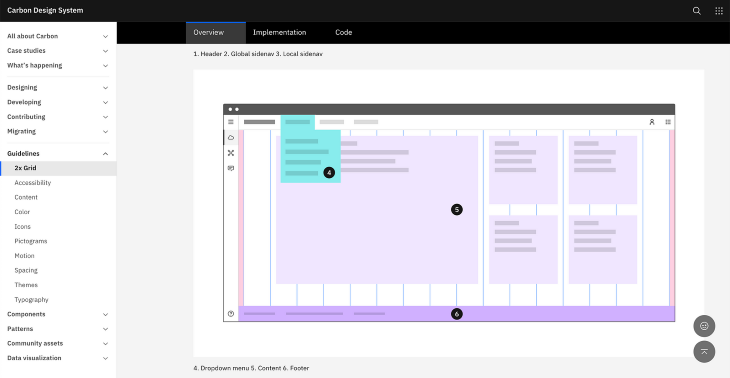Screen dimensions: 730x378
Task: Click the user avatar icon in diagram
Action: 652,122
